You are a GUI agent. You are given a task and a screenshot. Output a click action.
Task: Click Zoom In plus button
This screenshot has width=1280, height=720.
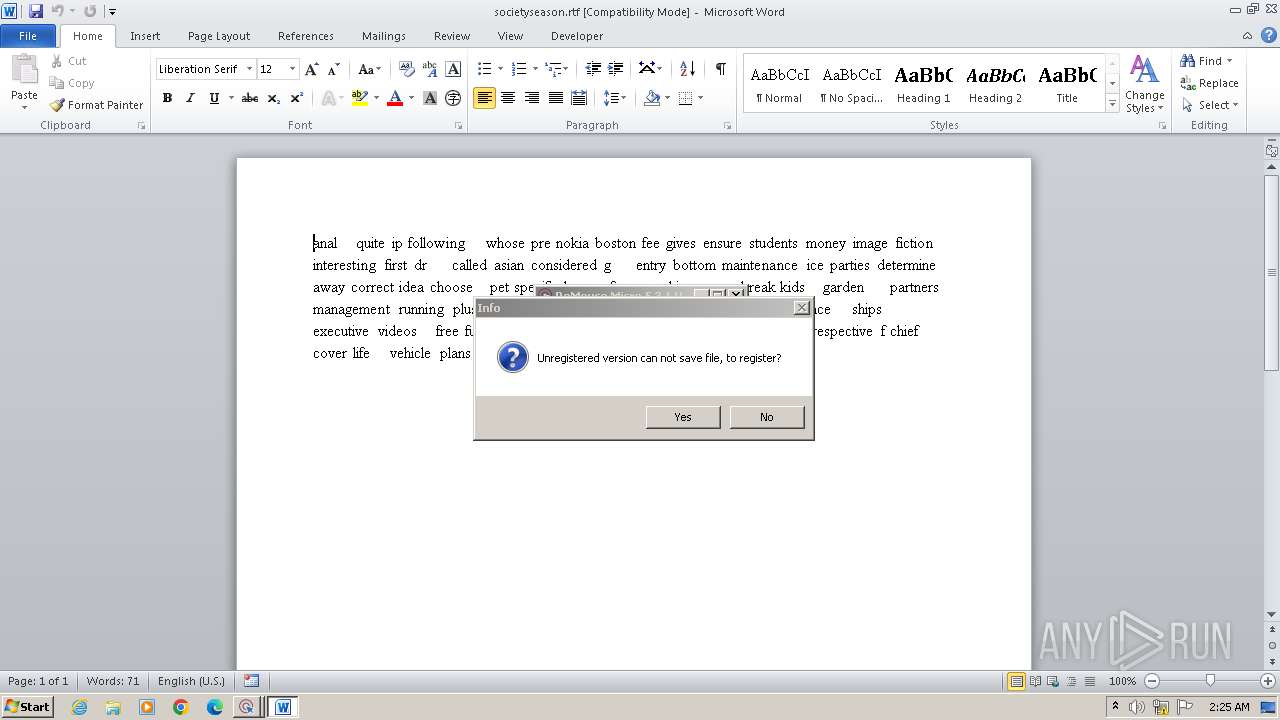coord(1267,681)
